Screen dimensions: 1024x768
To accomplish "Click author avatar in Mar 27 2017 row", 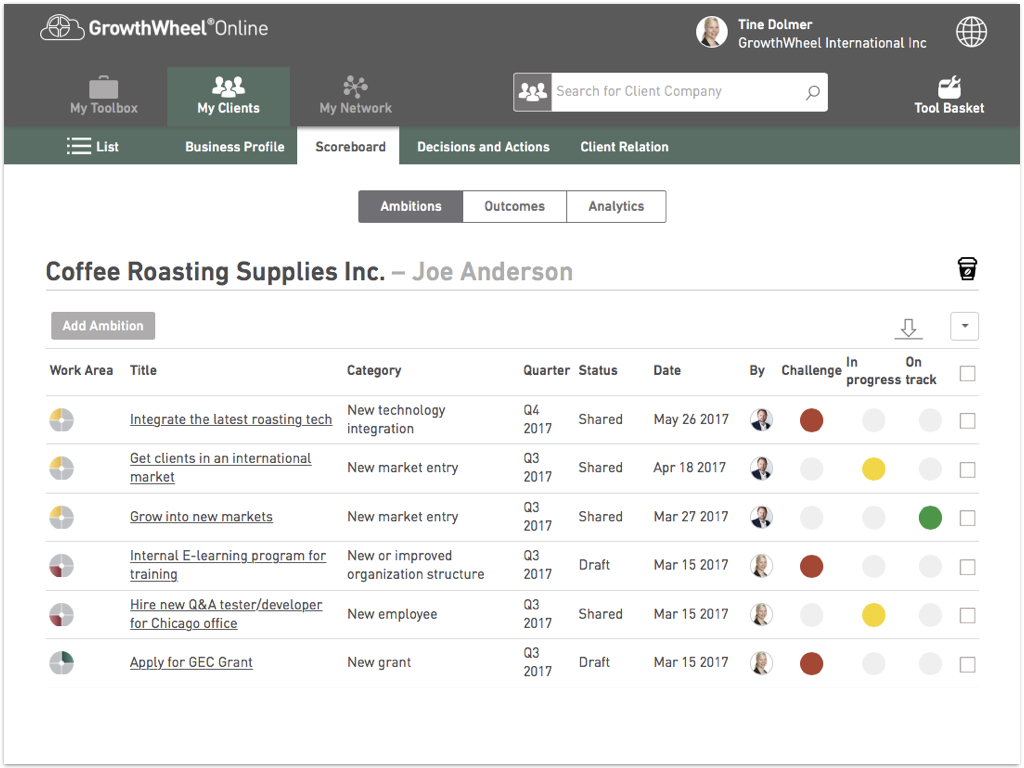I will click(x=761, y=517).
